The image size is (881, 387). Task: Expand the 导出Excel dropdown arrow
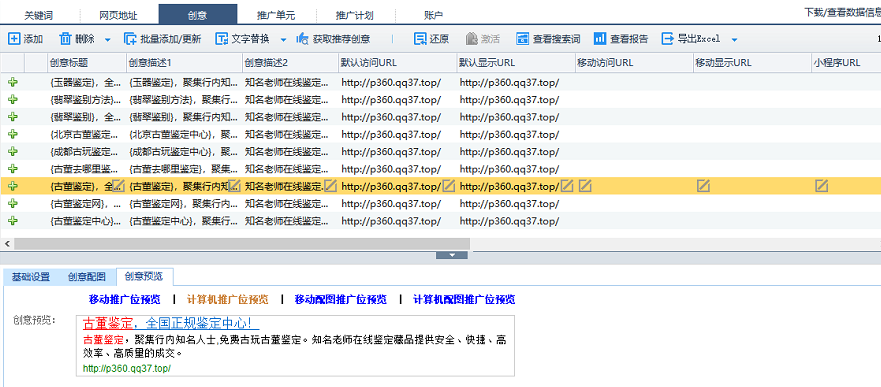[734, 39]
